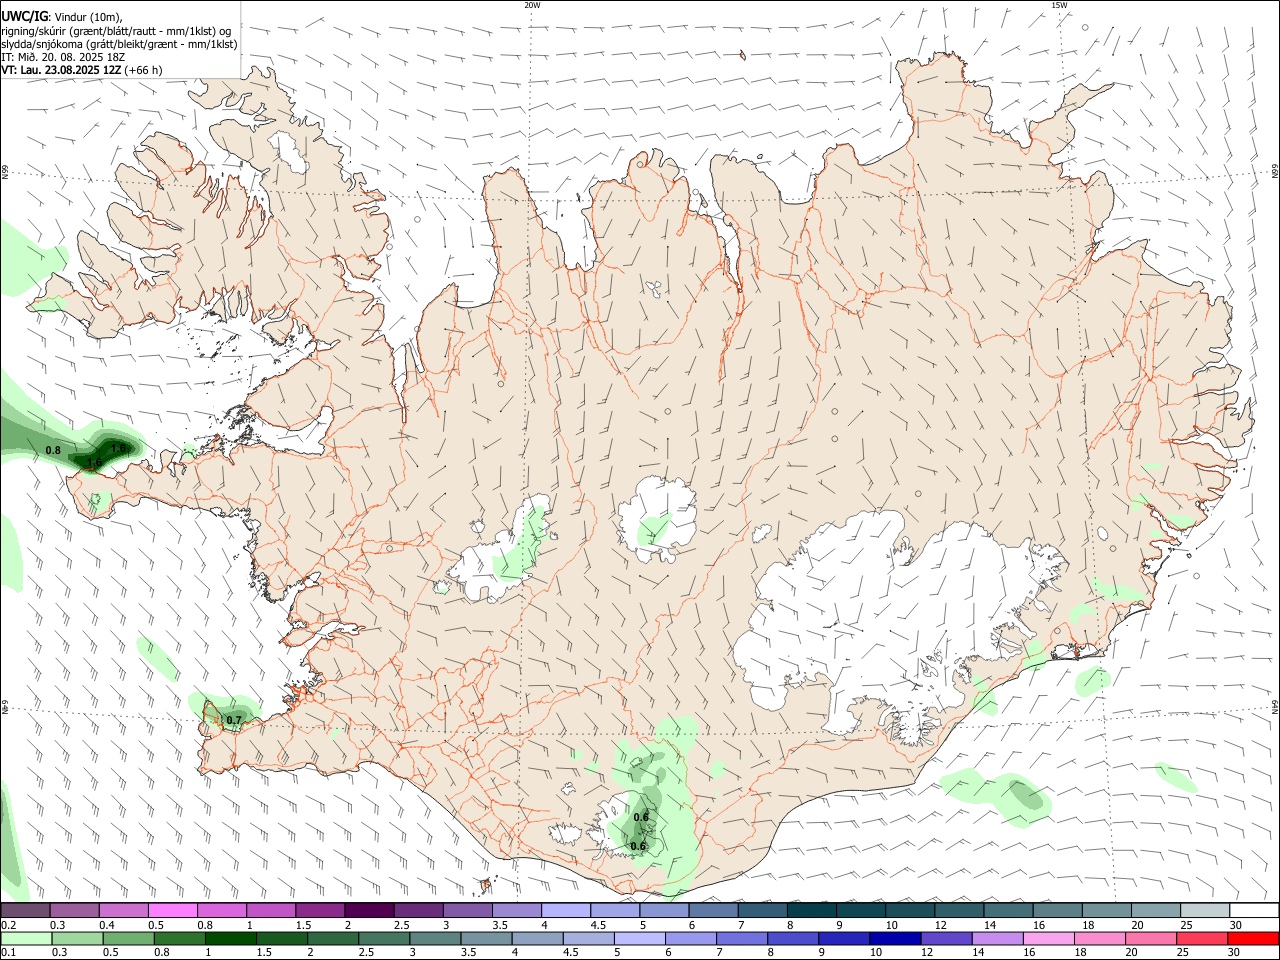Screen dimensions: 1280x960
Task: Click the 0.8 precipitation value on map
Action: (x=53, y=451)
